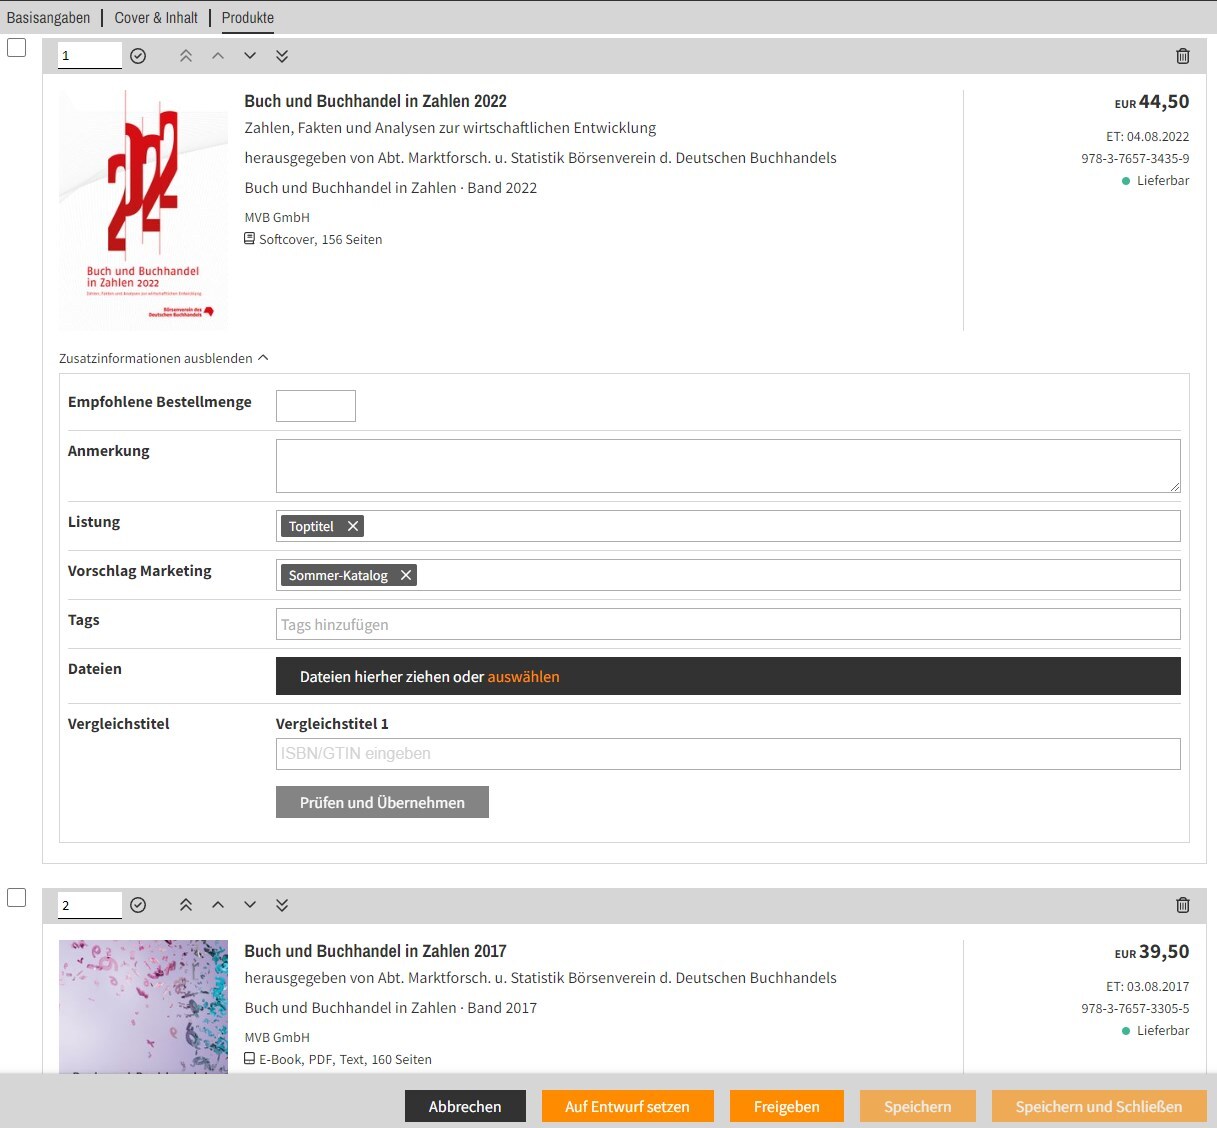Open the 2017 book cover thumbnail

pos(144,1007)
